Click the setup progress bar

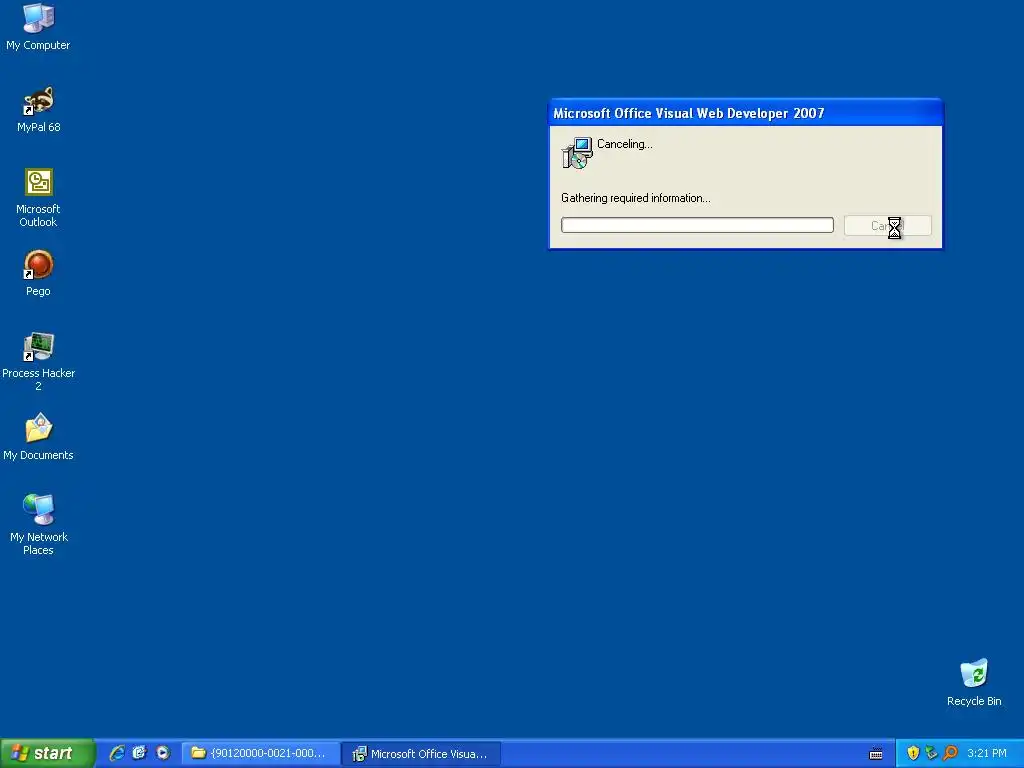pyautogui.click(x=697, y=225)
